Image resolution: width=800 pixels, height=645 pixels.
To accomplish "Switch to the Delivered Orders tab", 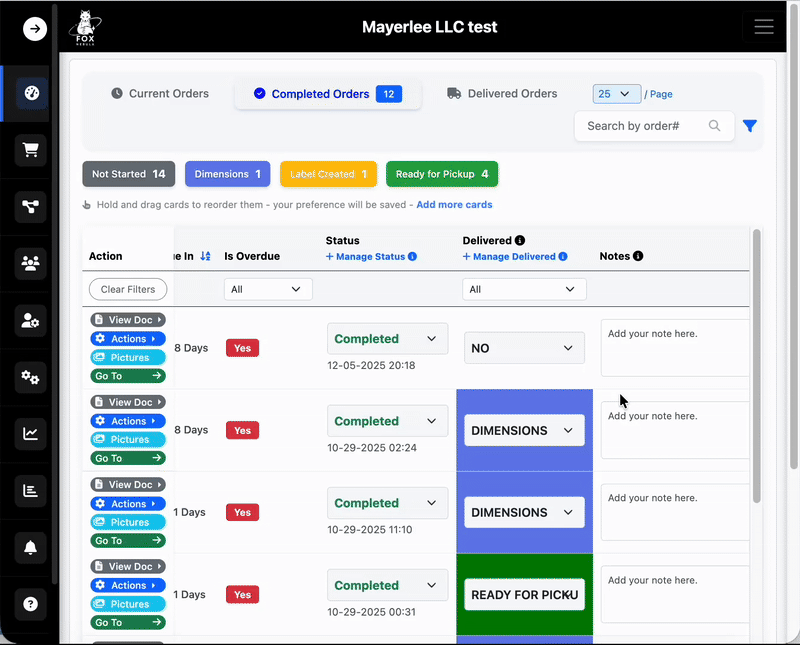I will point(501,94).
